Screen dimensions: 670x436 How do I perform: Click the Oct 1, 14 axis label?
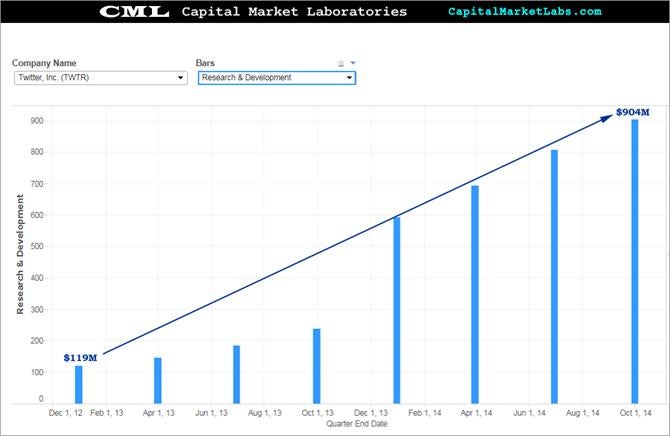(636, 413)
